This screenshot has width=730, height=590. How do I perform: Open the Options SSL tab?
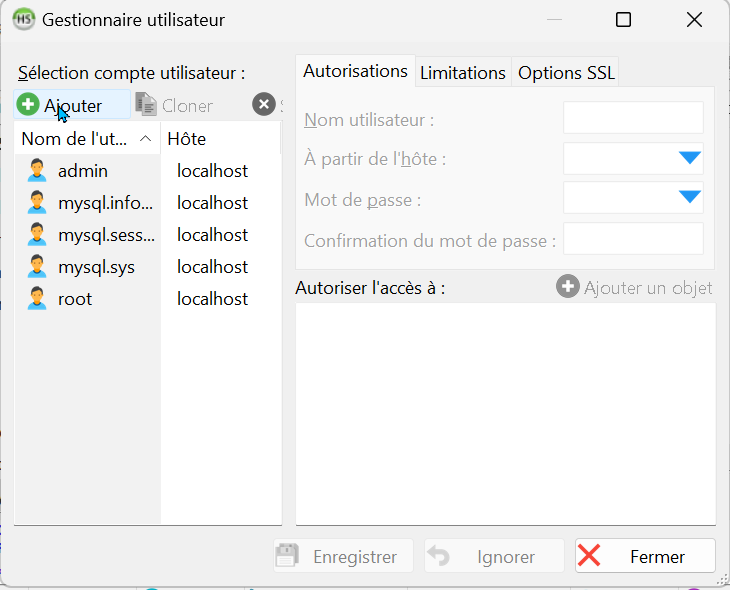point(566,73)
